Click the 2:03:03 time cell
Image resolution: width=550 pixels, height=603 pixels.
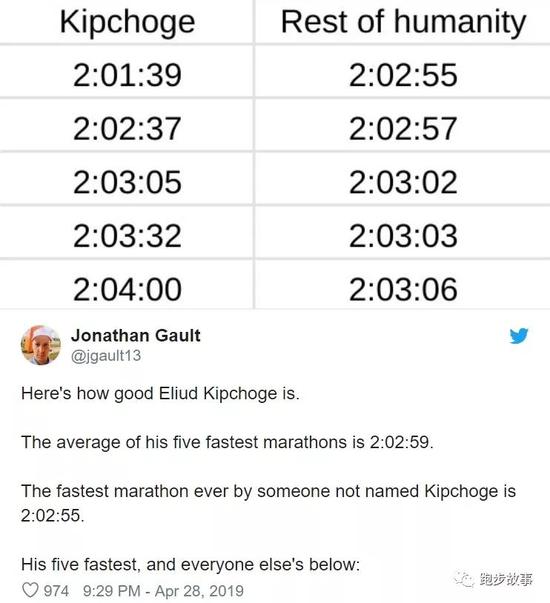tap(403, 233)
